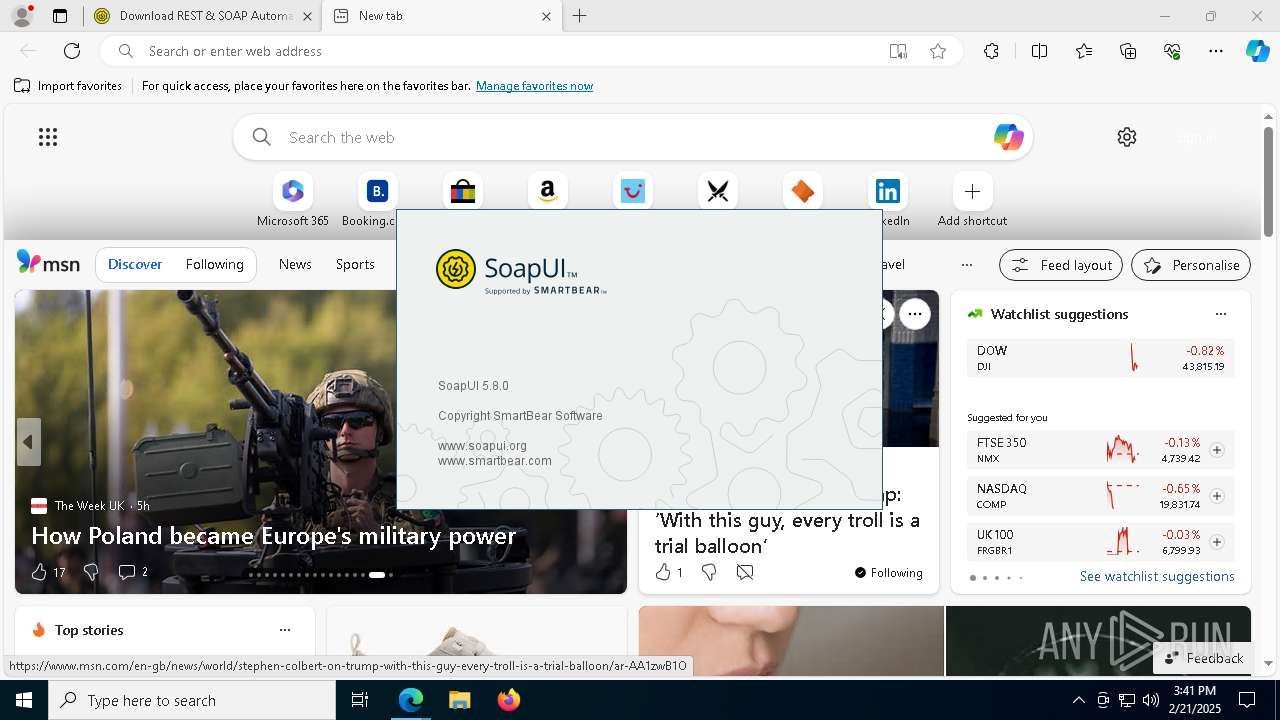Go to previous carousel story

(28, 442)
